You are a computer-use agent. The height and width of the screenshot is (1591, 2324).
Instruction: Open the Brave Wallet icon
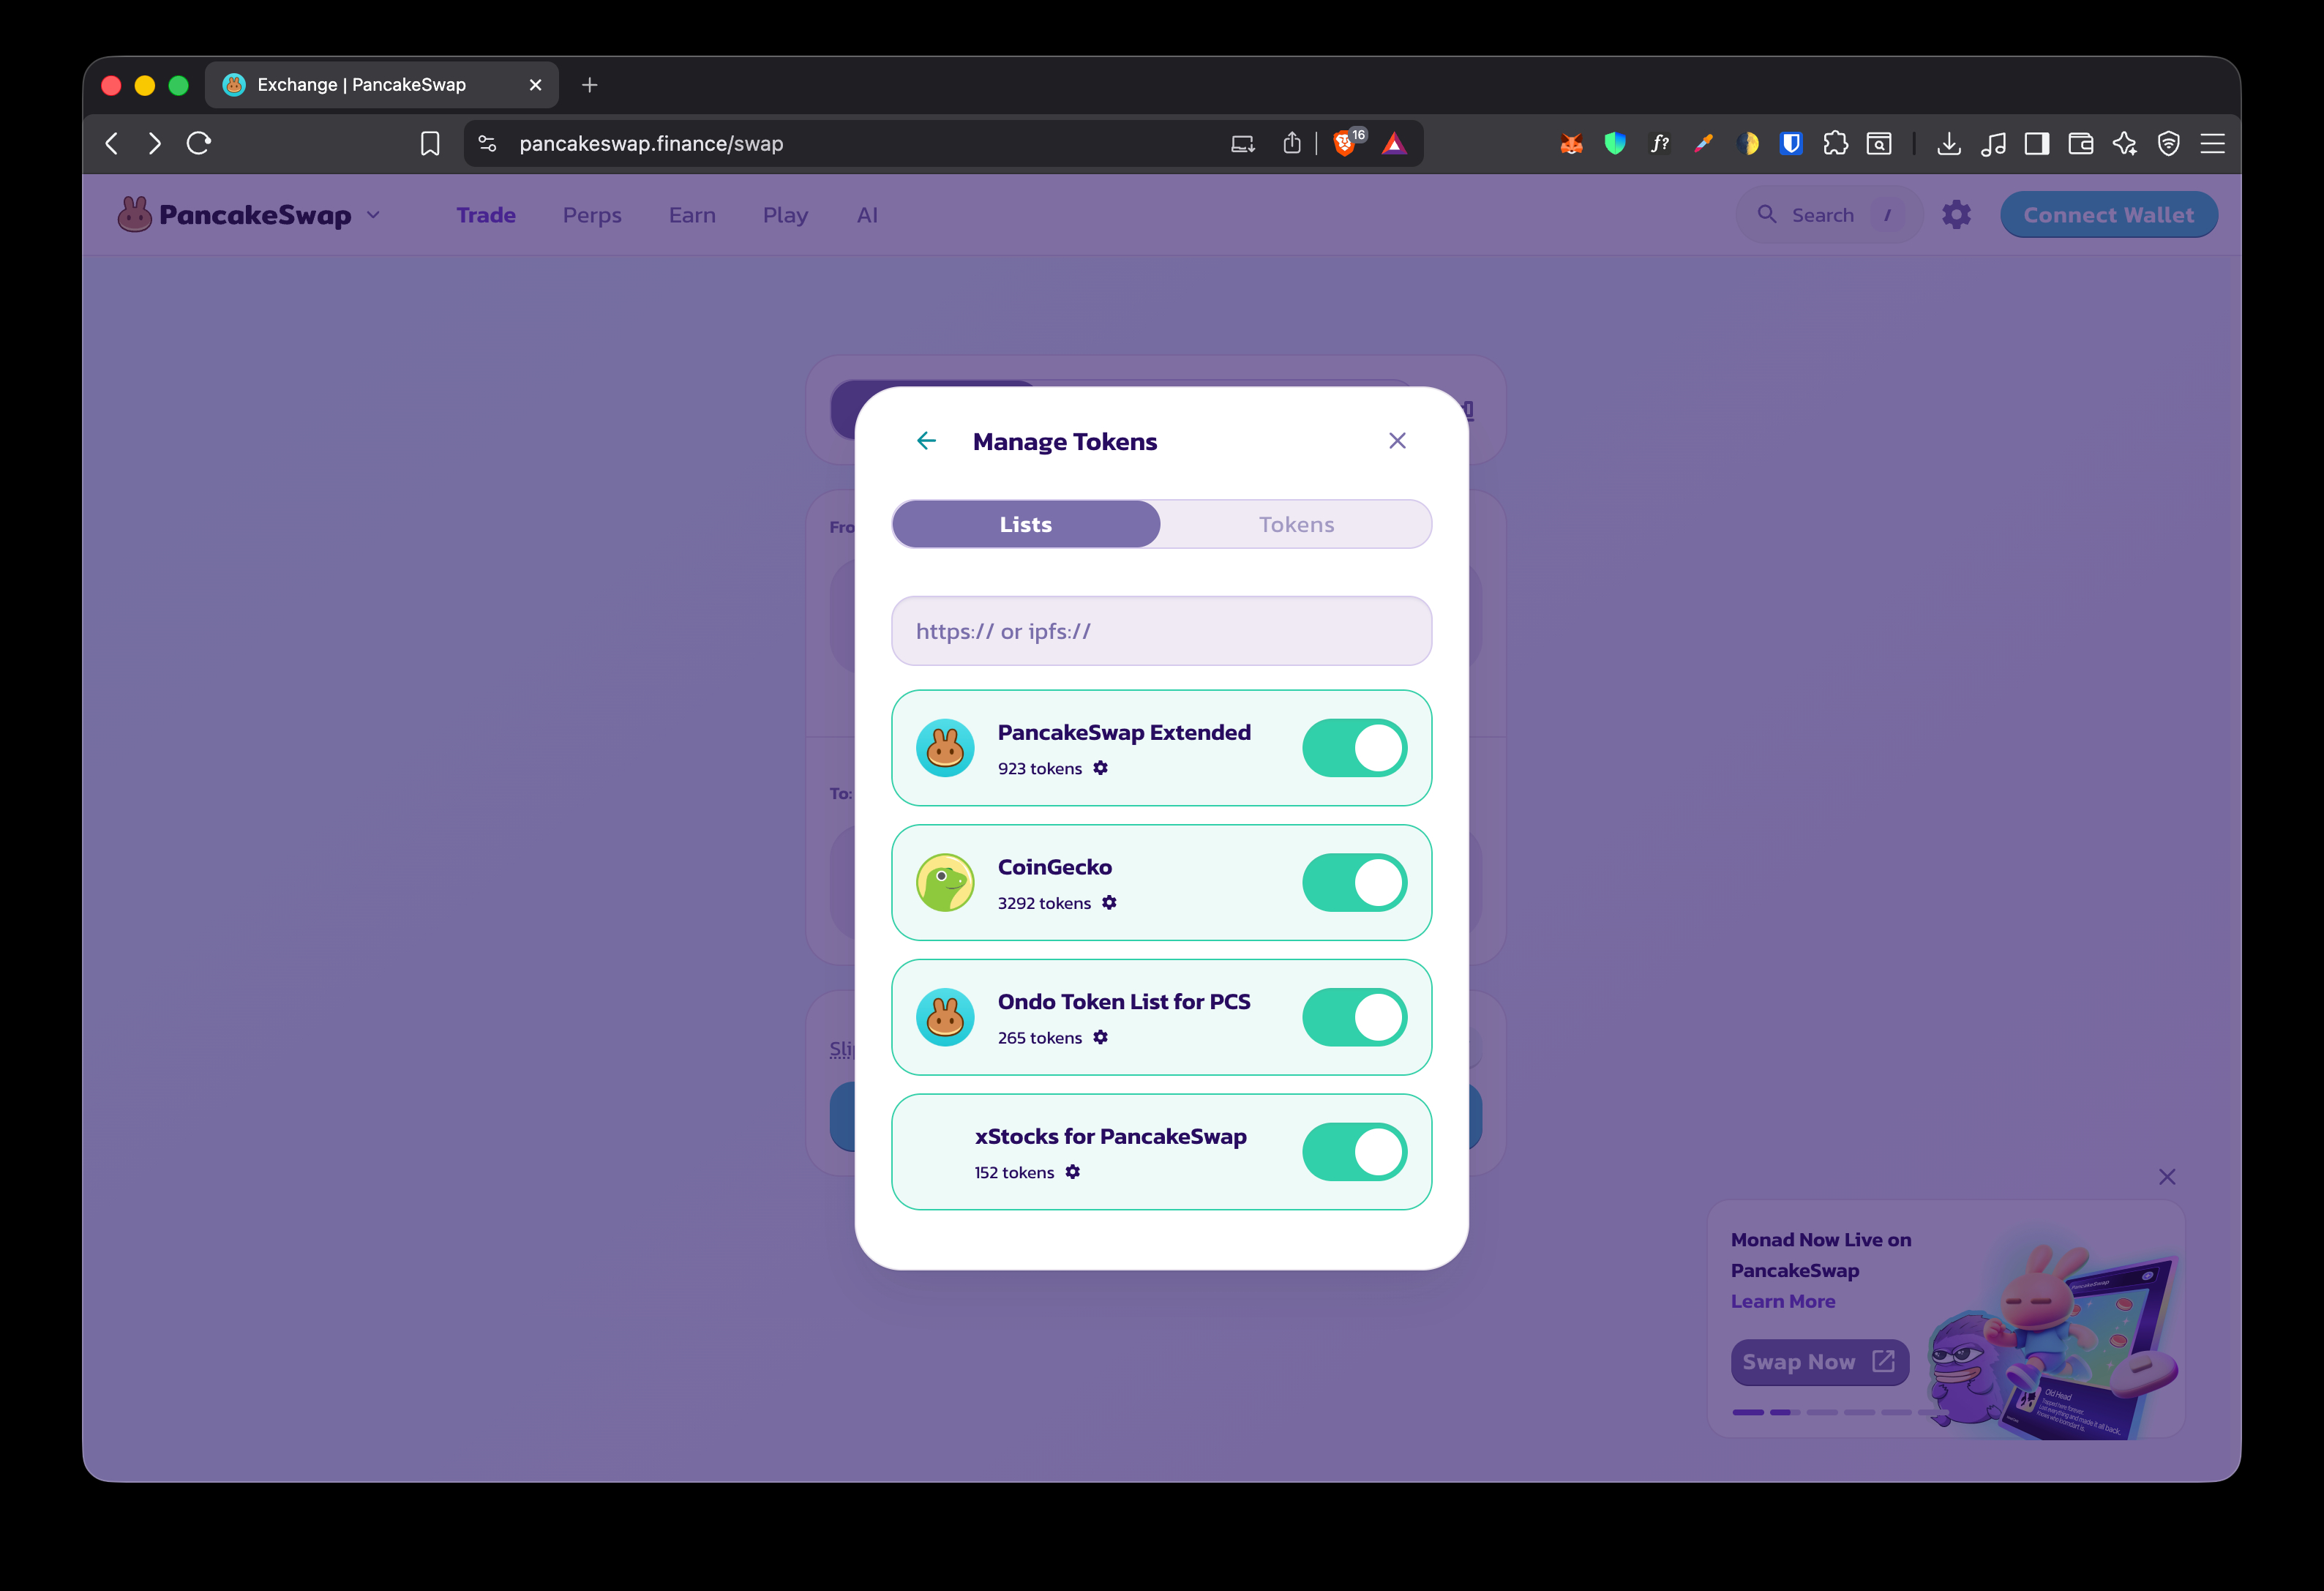2081,144
